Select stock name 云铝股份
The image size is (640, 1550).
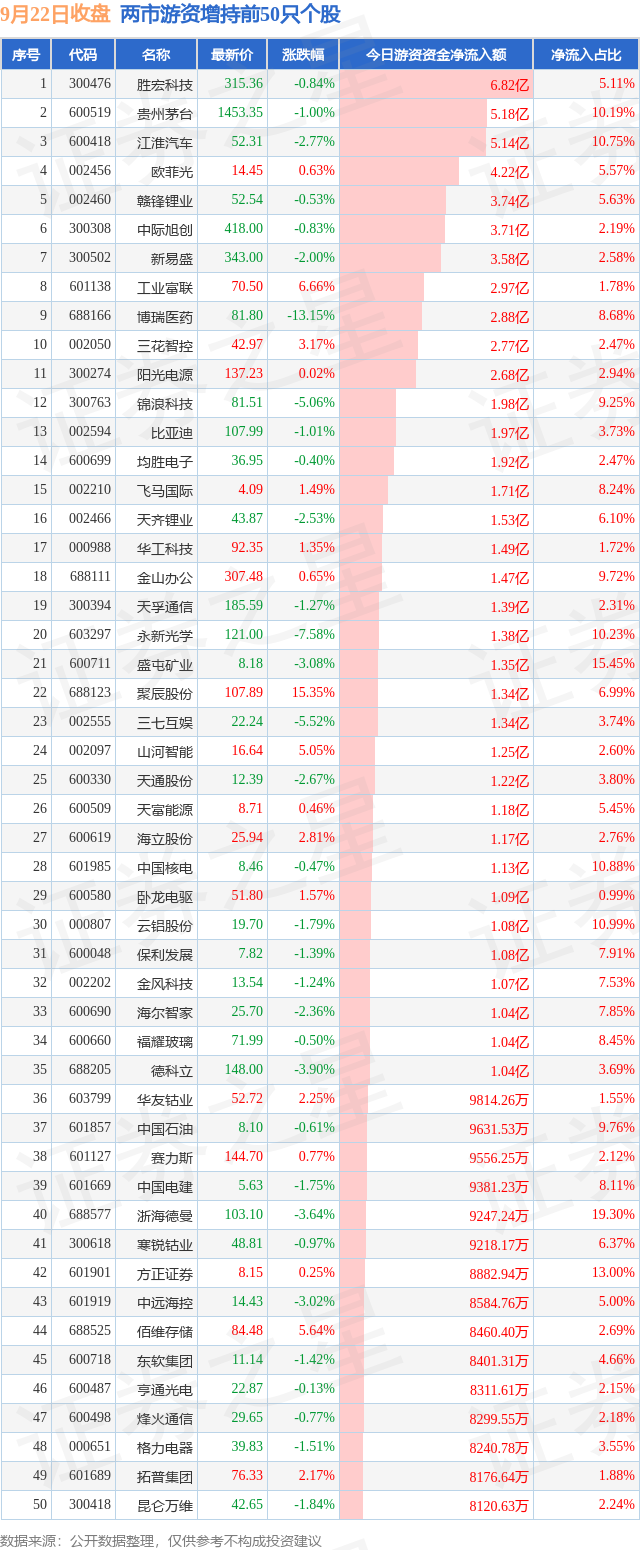tap(164, 925)
